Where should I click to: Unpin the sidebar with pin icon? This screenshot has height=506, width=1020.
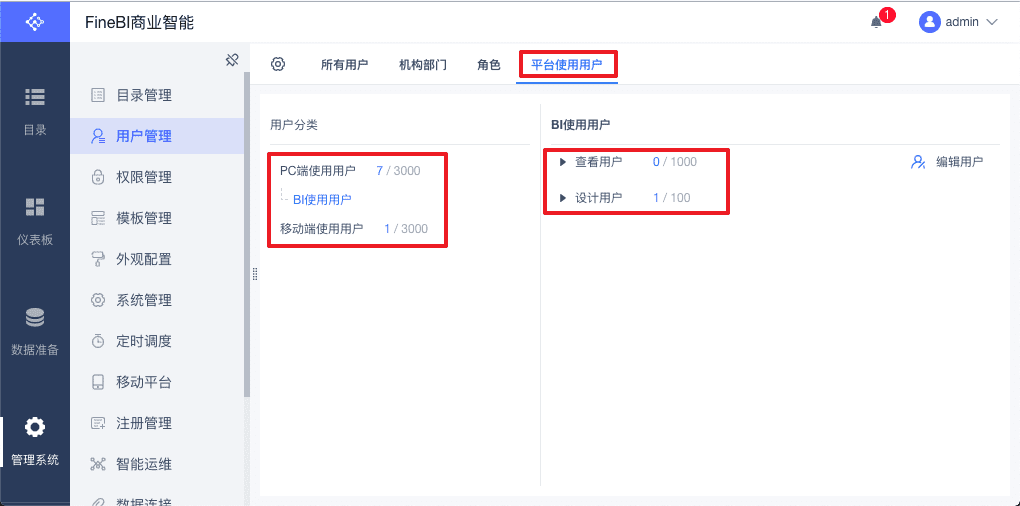click(232, 60)
